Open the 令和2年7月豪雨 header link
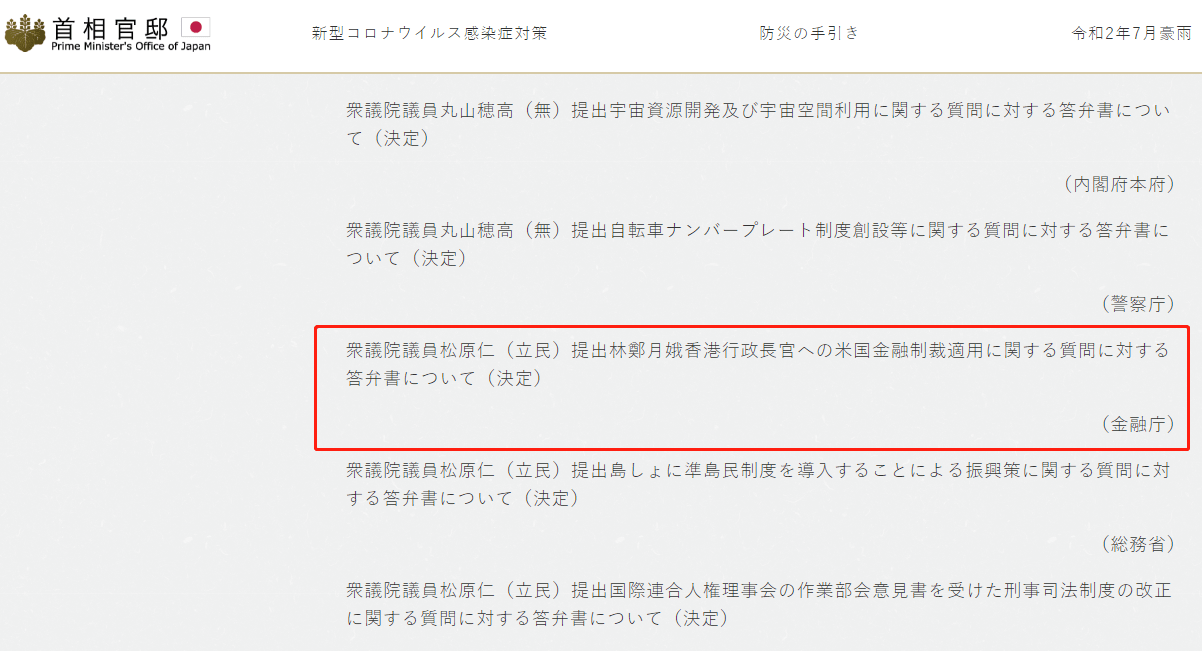Viewport: 1202px width, 651px height. point(1132,33)
